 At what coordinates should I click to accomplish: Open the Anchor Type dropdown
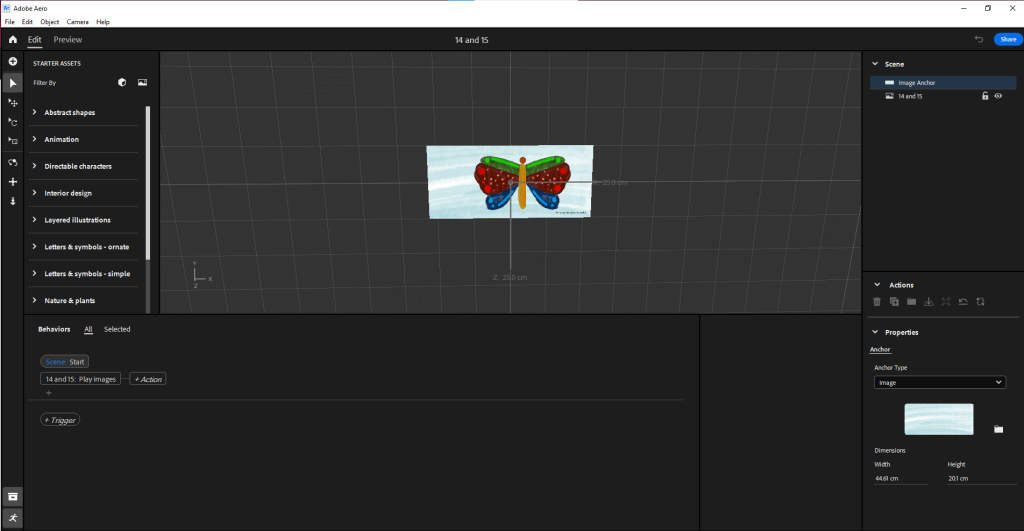(x=939, y=382)
